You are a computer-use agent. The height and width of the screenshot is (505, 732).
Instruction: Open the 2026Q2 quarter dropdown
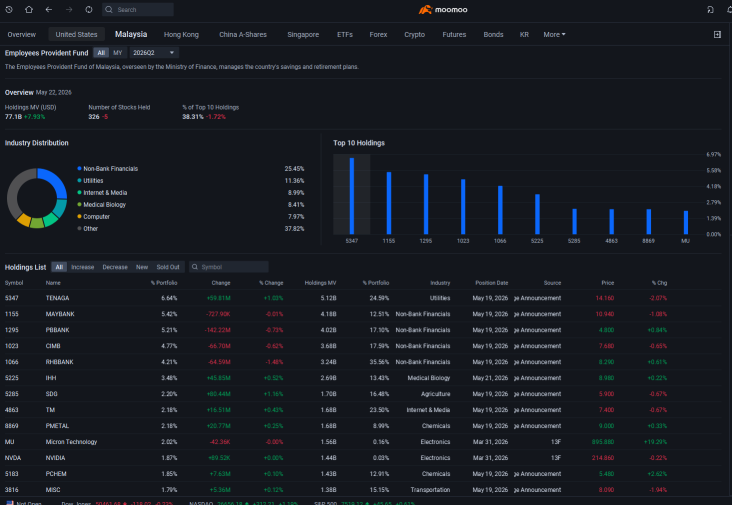tap(154, 53)
